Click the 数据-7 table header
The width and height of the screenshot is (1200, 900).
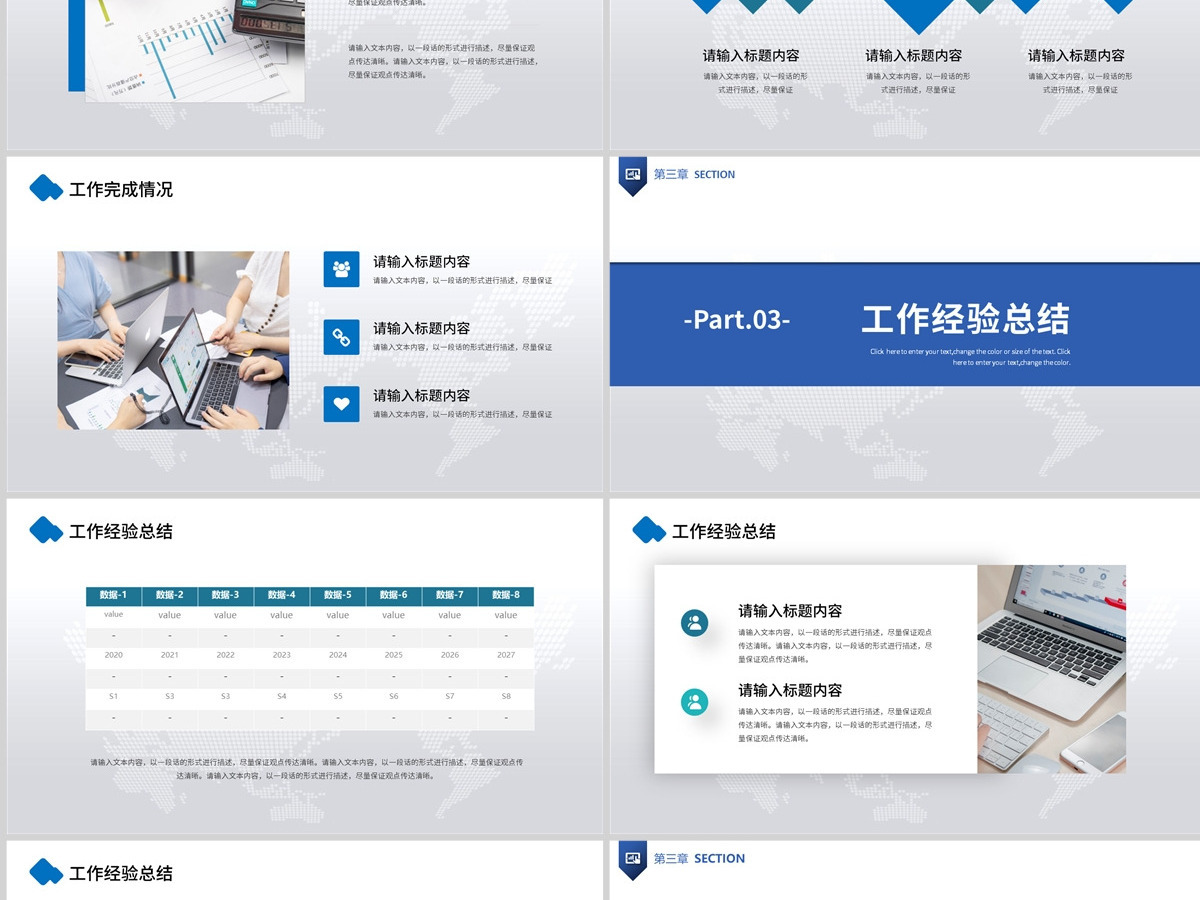(450, 595)
